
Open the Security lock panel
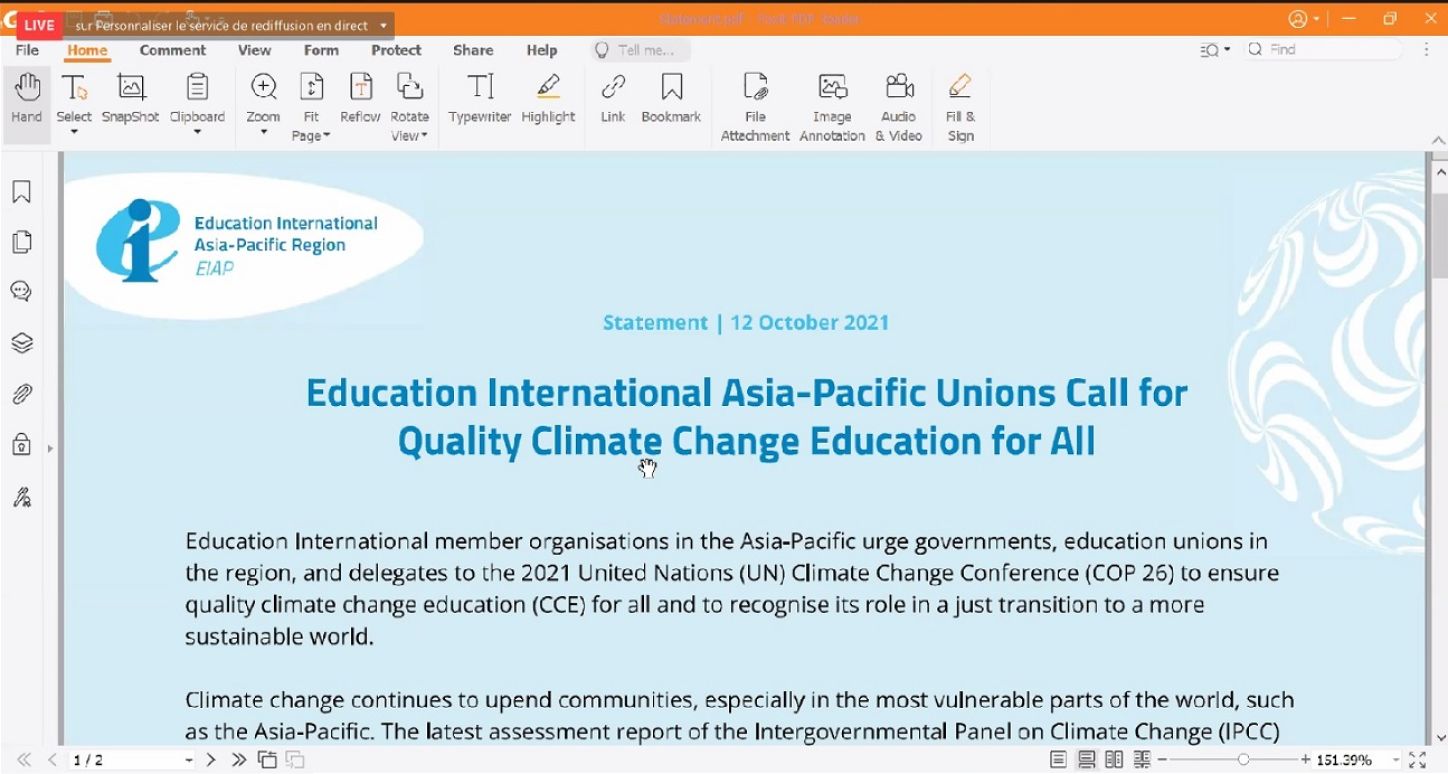click(21, 444)
